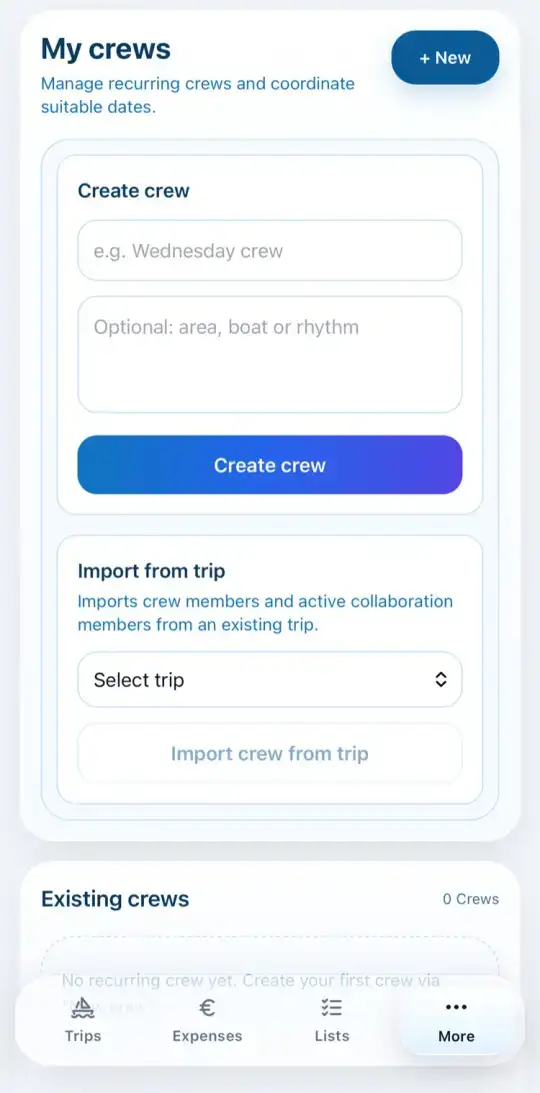Click the "Import crew from trip" button
The image size is (540, 1093).
point(270,754)
